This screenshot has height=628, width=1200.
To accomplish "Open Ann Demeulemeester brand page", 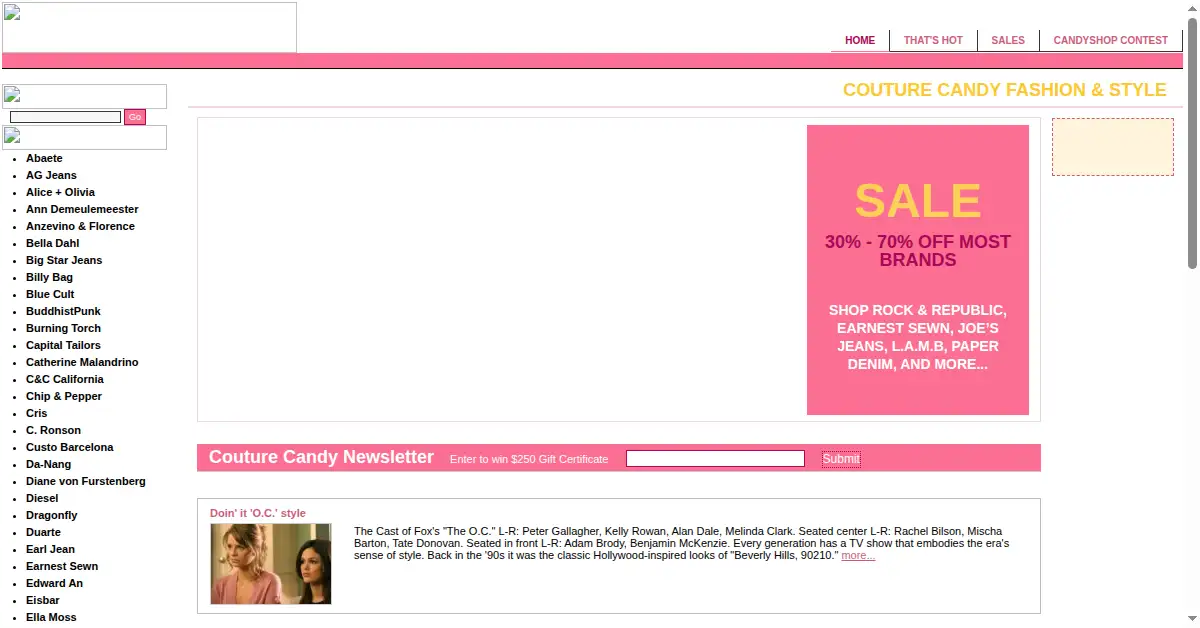I will (x=82, y=209).
